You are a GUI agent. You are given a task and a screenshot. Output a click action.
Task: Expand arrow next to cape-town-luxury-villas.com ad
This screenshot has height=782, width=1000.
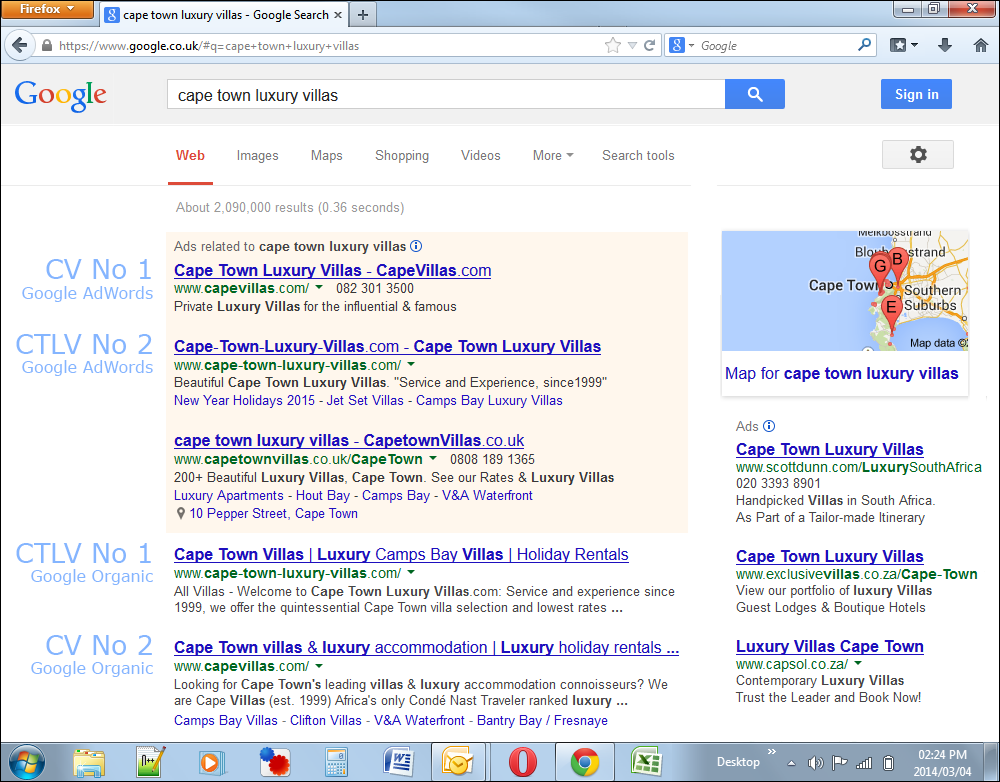pos(411,365)
